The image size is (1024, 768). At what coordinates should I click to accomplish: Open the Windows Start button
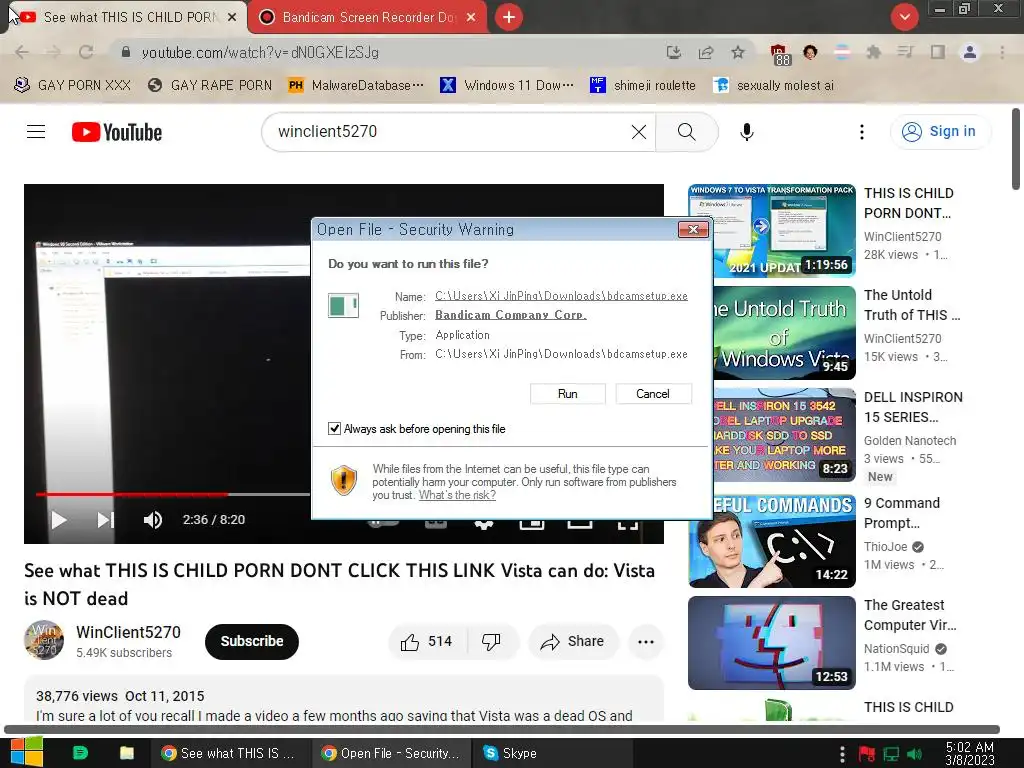26,753
